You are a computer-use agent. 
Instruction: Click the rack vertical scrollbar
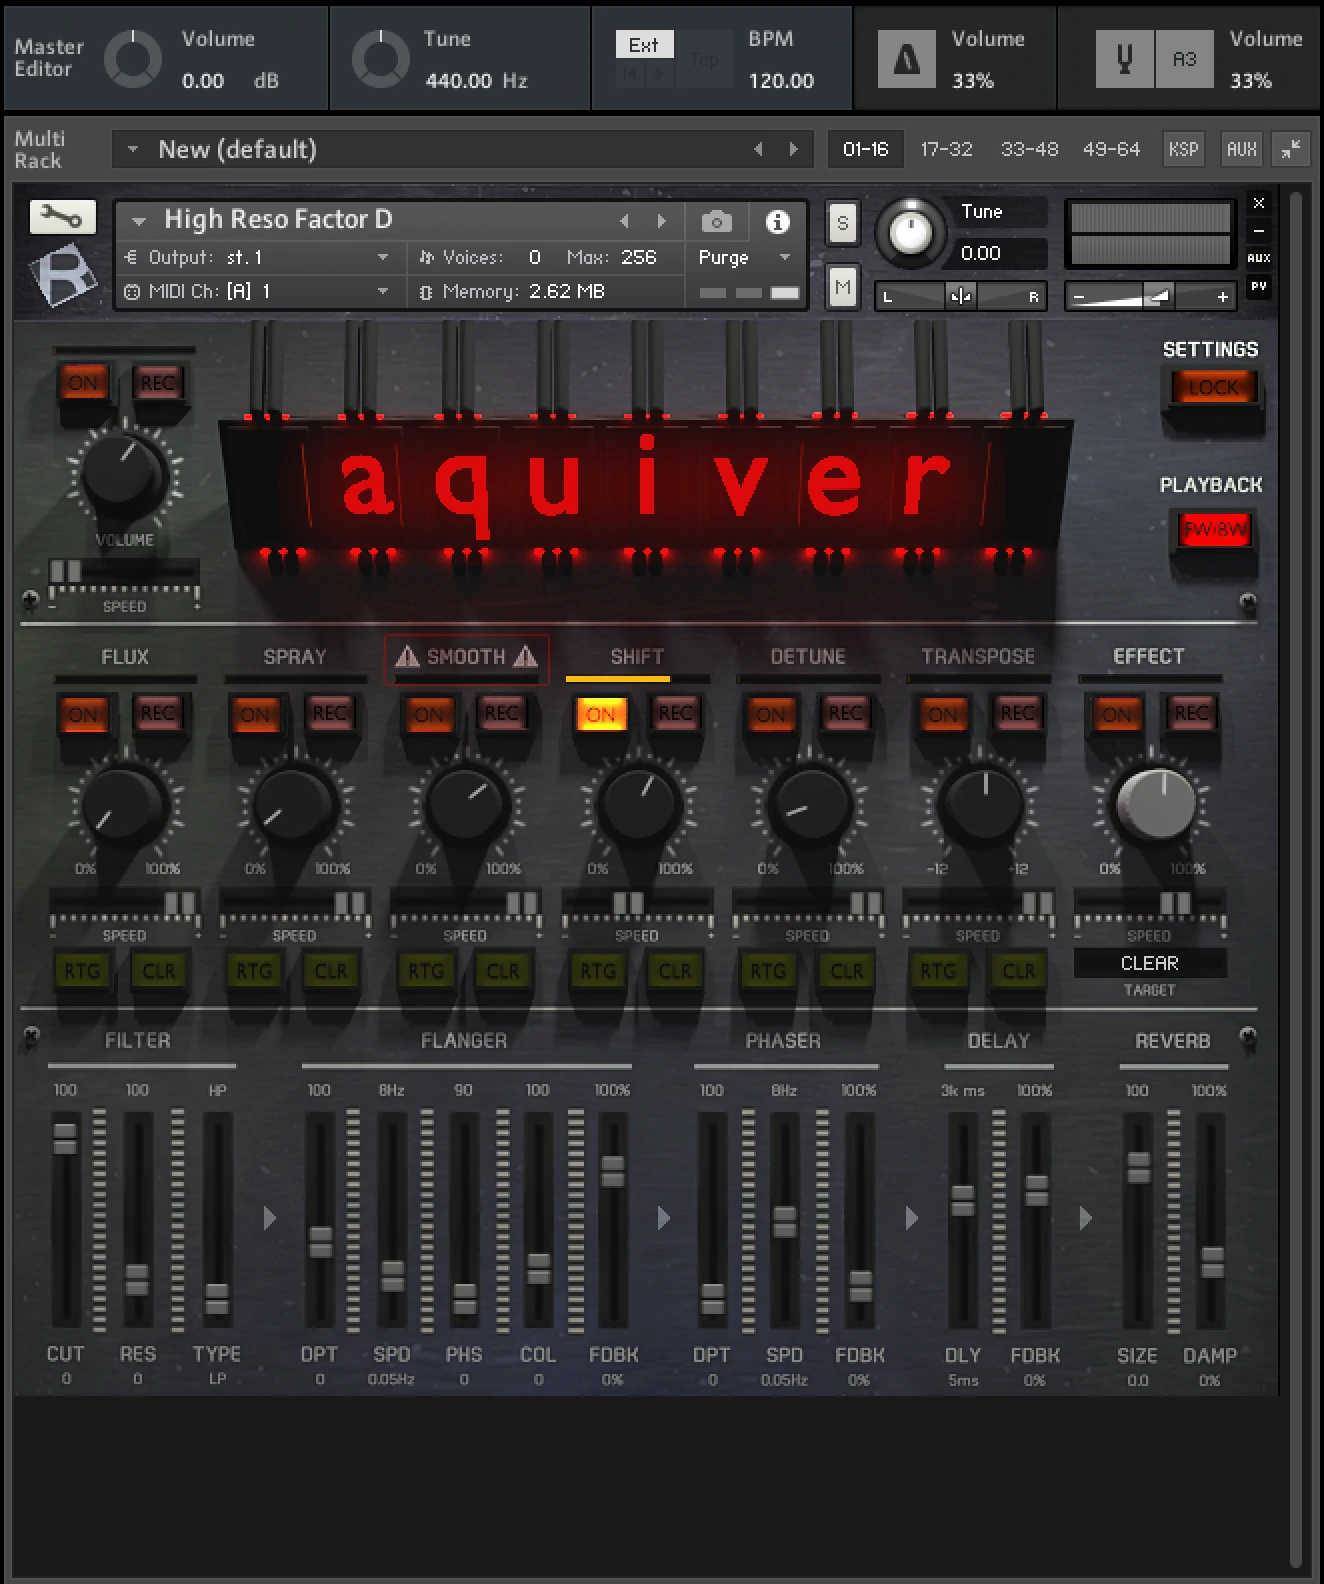click(x=1296, y=880)
